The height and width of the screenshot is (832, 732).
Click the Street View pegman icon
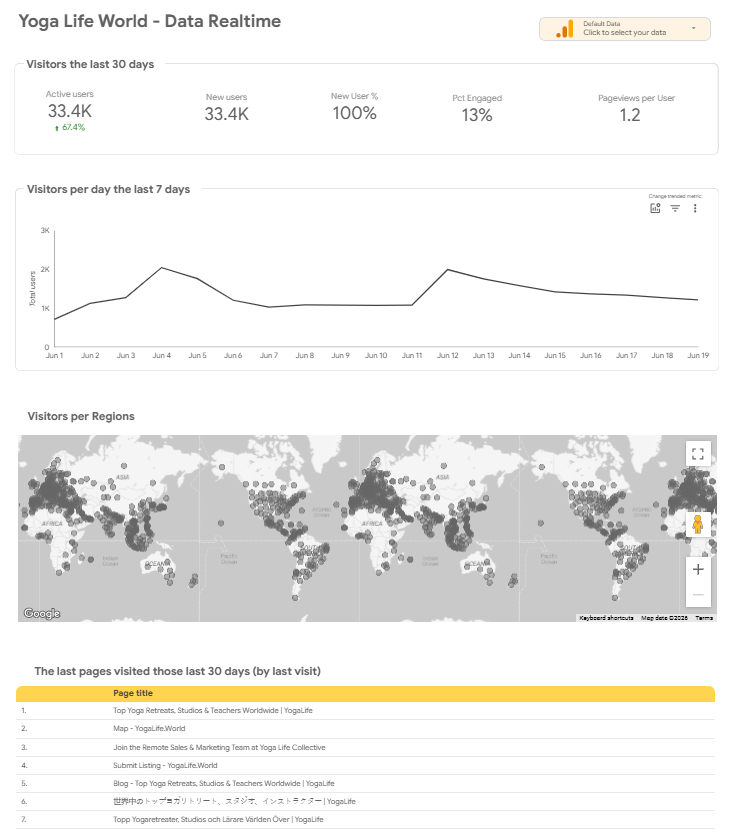pyautogui.click(x=698, y=524)
